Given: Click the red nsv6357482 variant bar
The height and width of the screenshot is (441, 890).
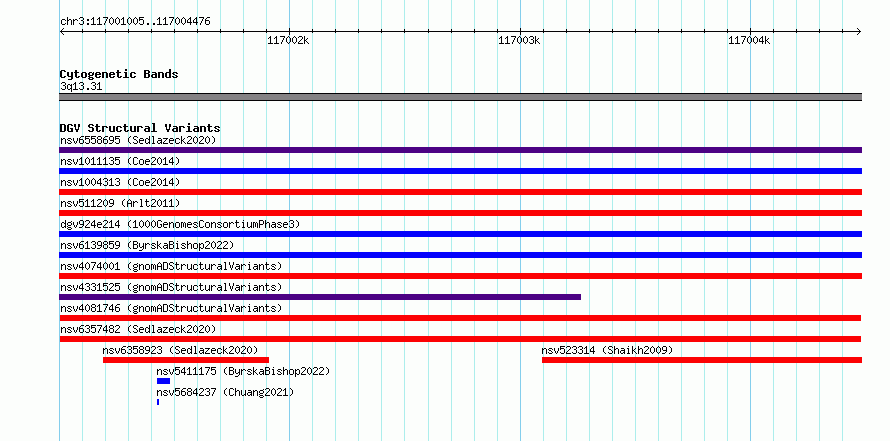Looking at the screenshot, I should coord(460,339).
